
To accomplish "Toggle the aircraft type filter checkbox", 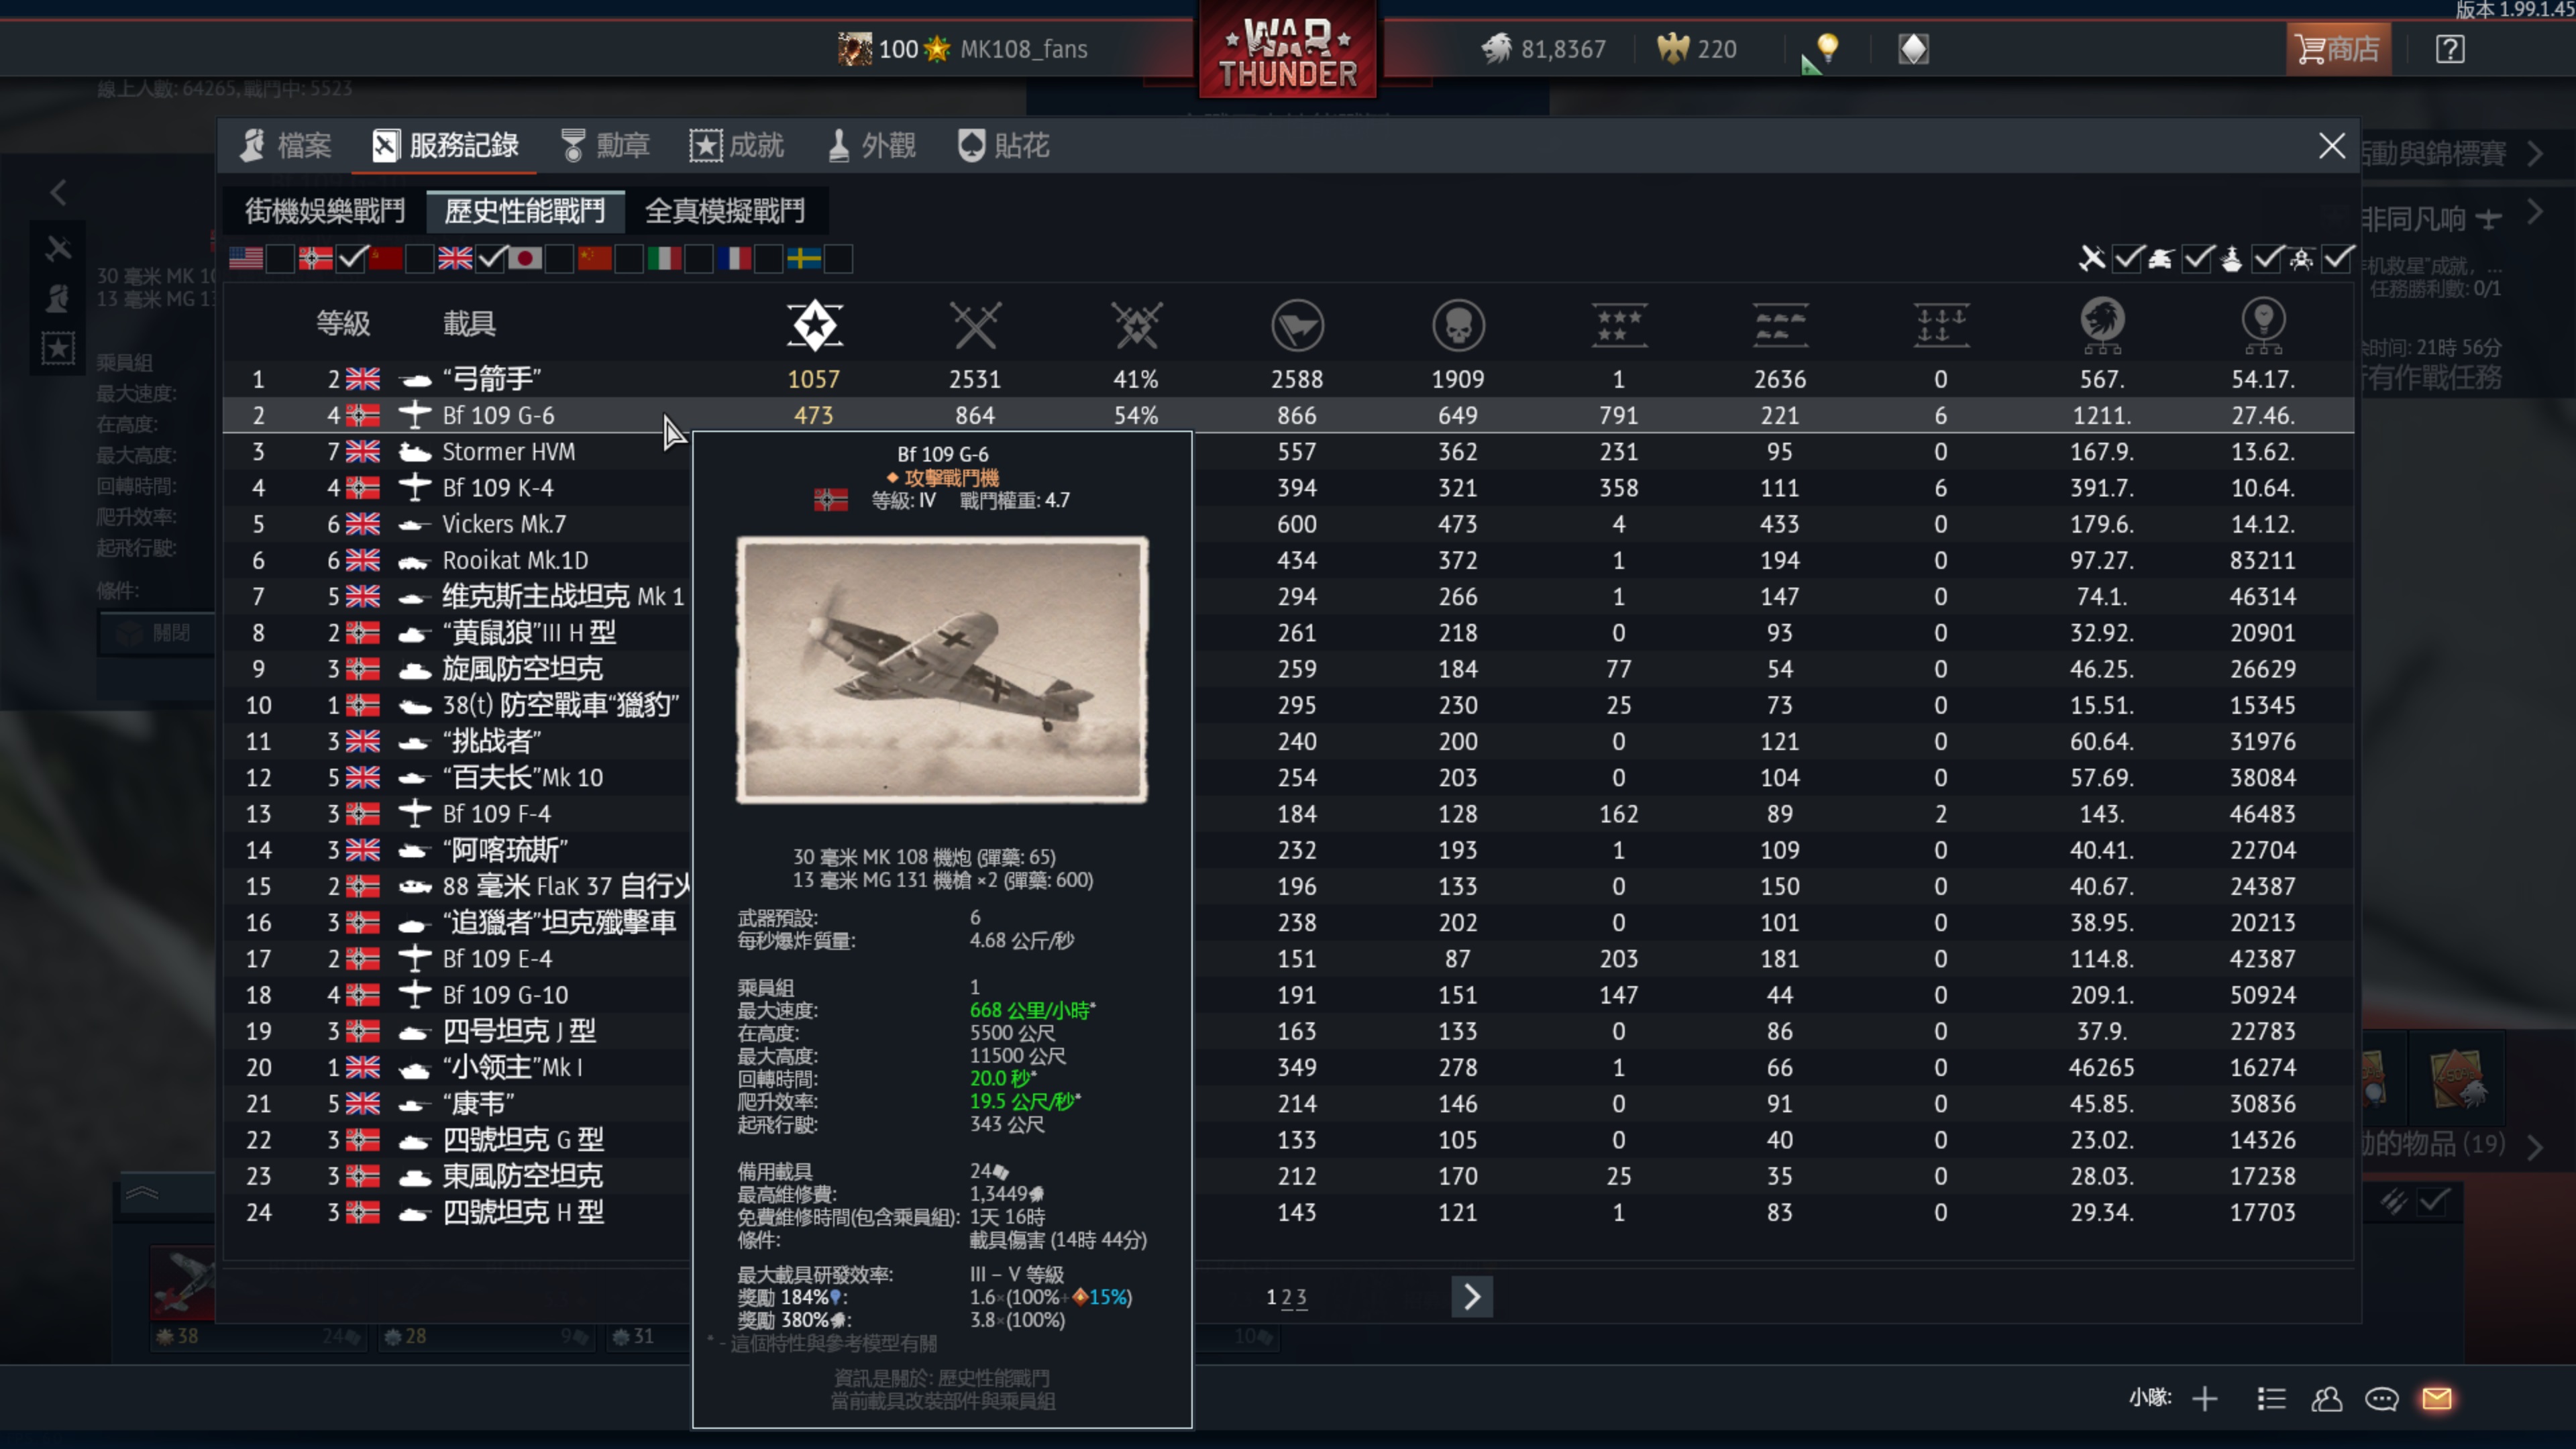I will coord(2128,258).
